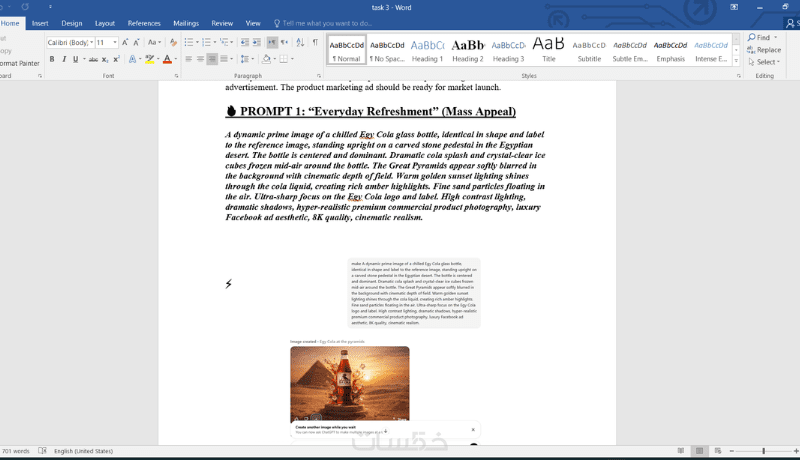Open line spacing options

[245, 59]
